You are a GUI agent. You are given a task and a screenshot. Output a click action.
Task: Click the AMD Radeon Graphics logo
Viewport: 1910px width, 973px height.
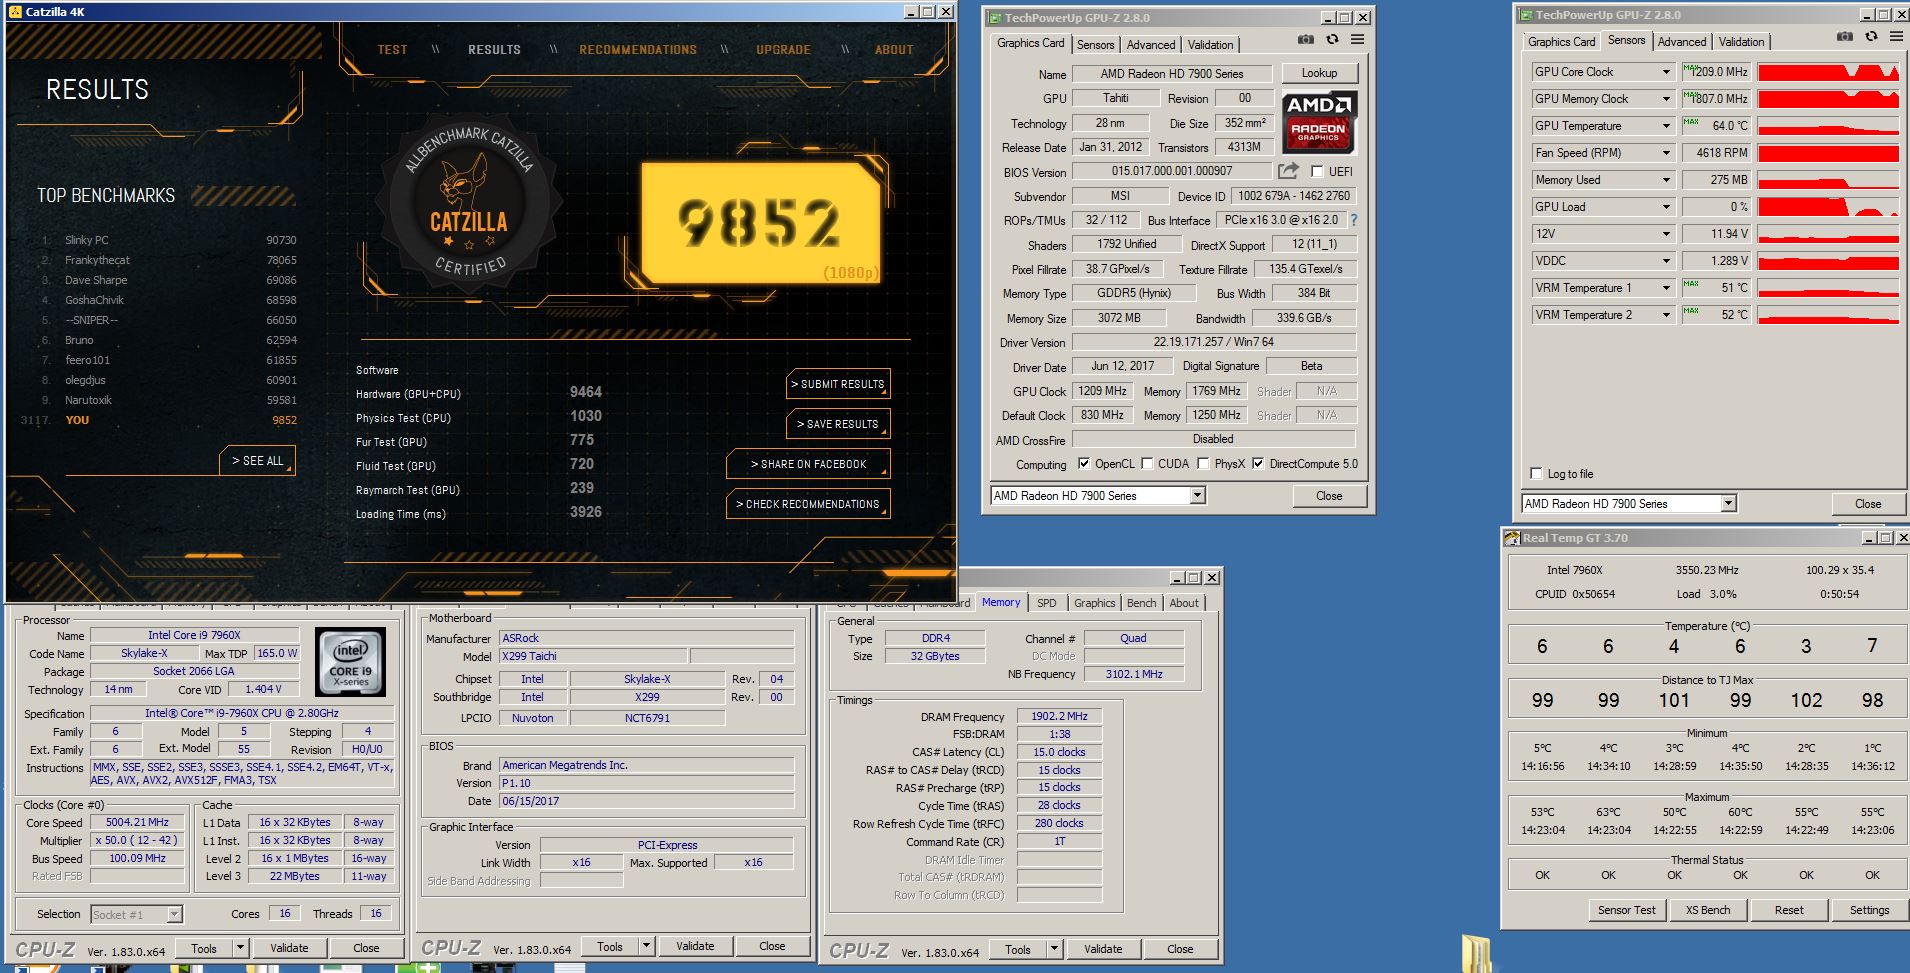(1319, 122)
